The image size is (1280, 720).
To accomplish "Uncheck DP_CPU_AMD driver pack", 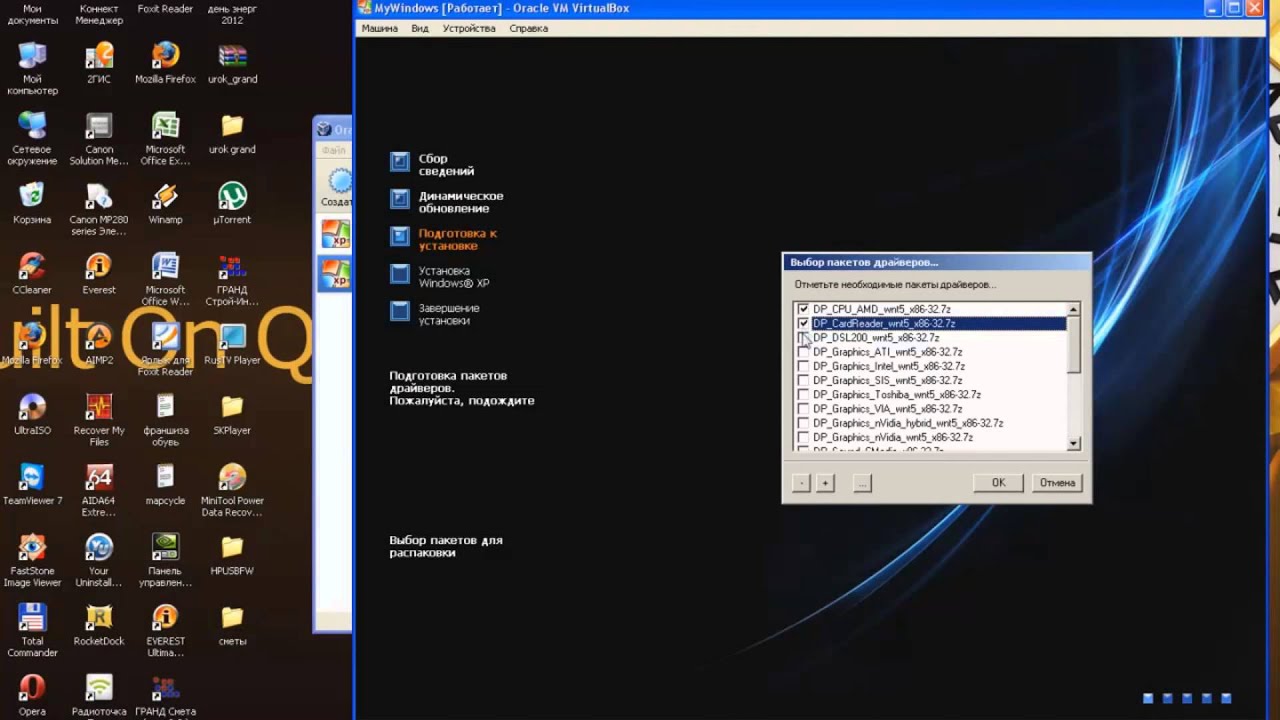I will pos(803,309).
